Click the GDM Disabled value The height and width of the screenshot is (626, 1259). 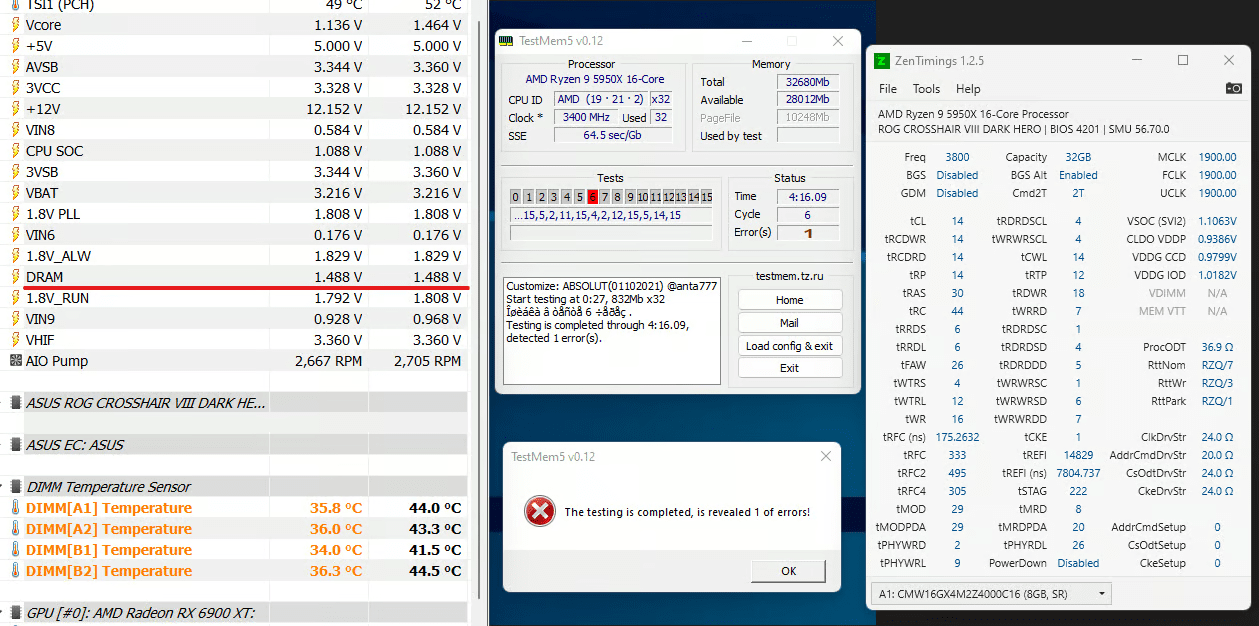[x=957, y=193]
